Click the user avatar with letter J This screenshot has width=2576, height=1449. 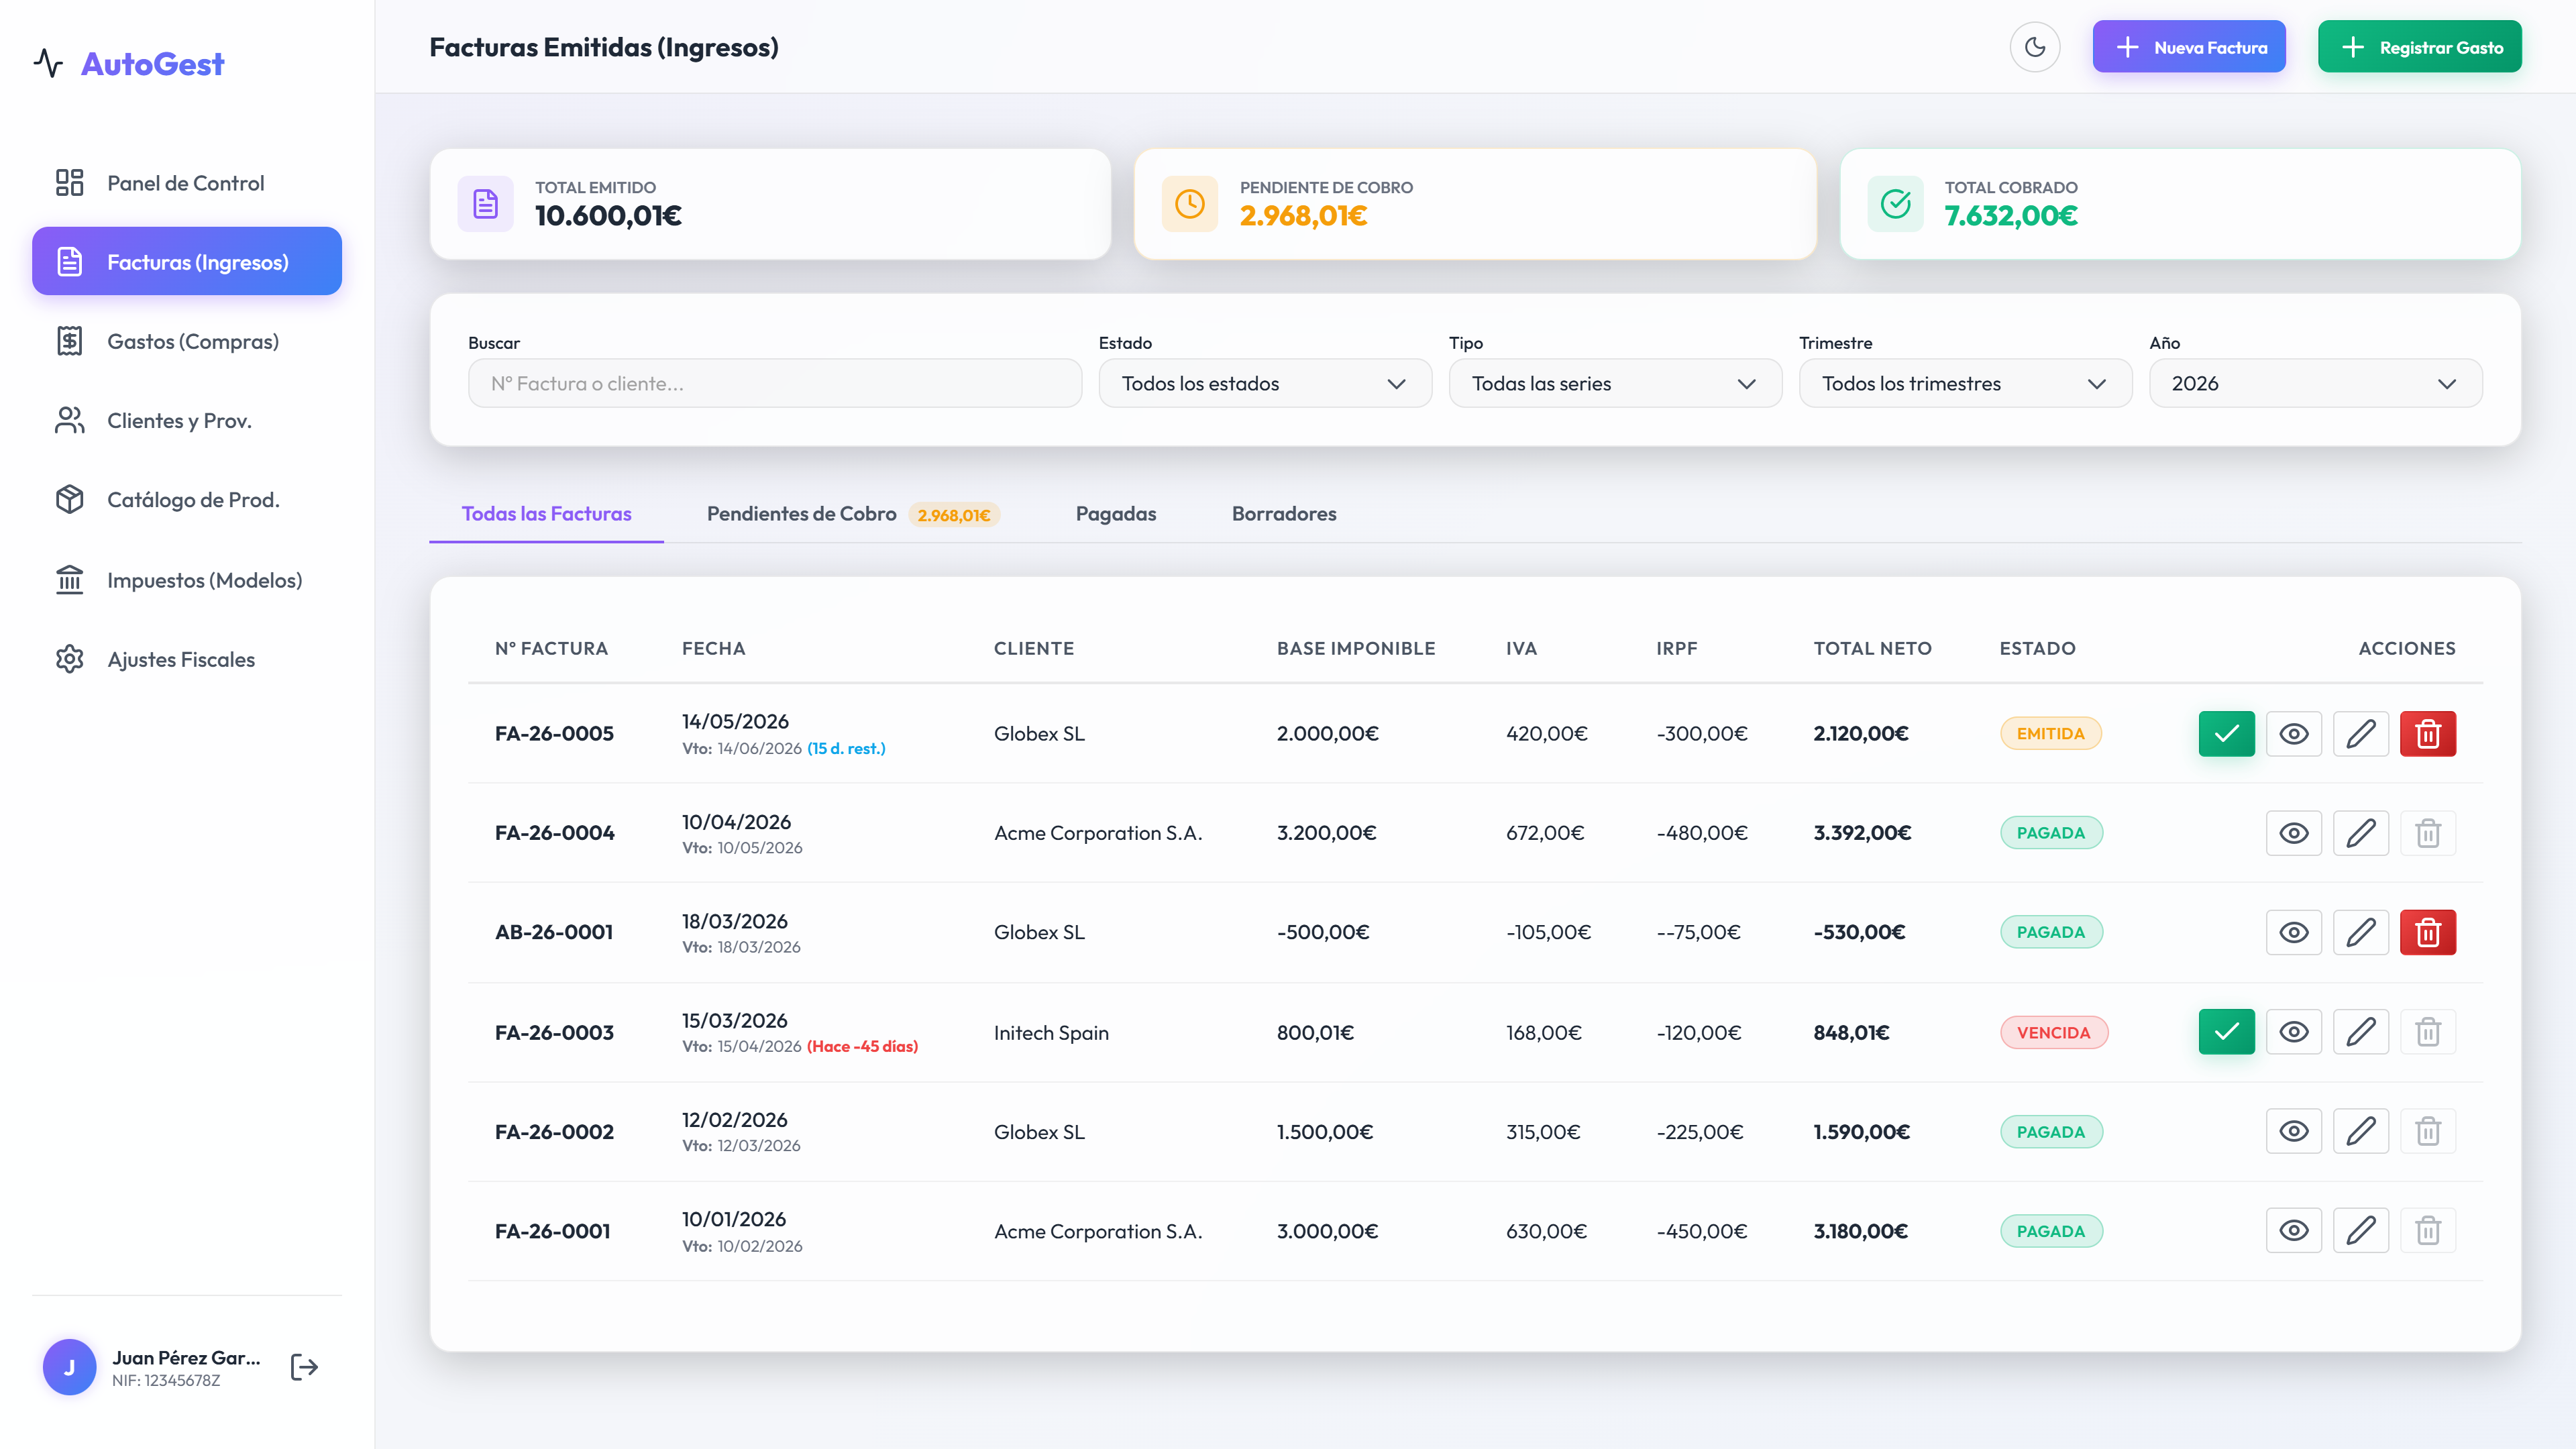point(69,1367)
